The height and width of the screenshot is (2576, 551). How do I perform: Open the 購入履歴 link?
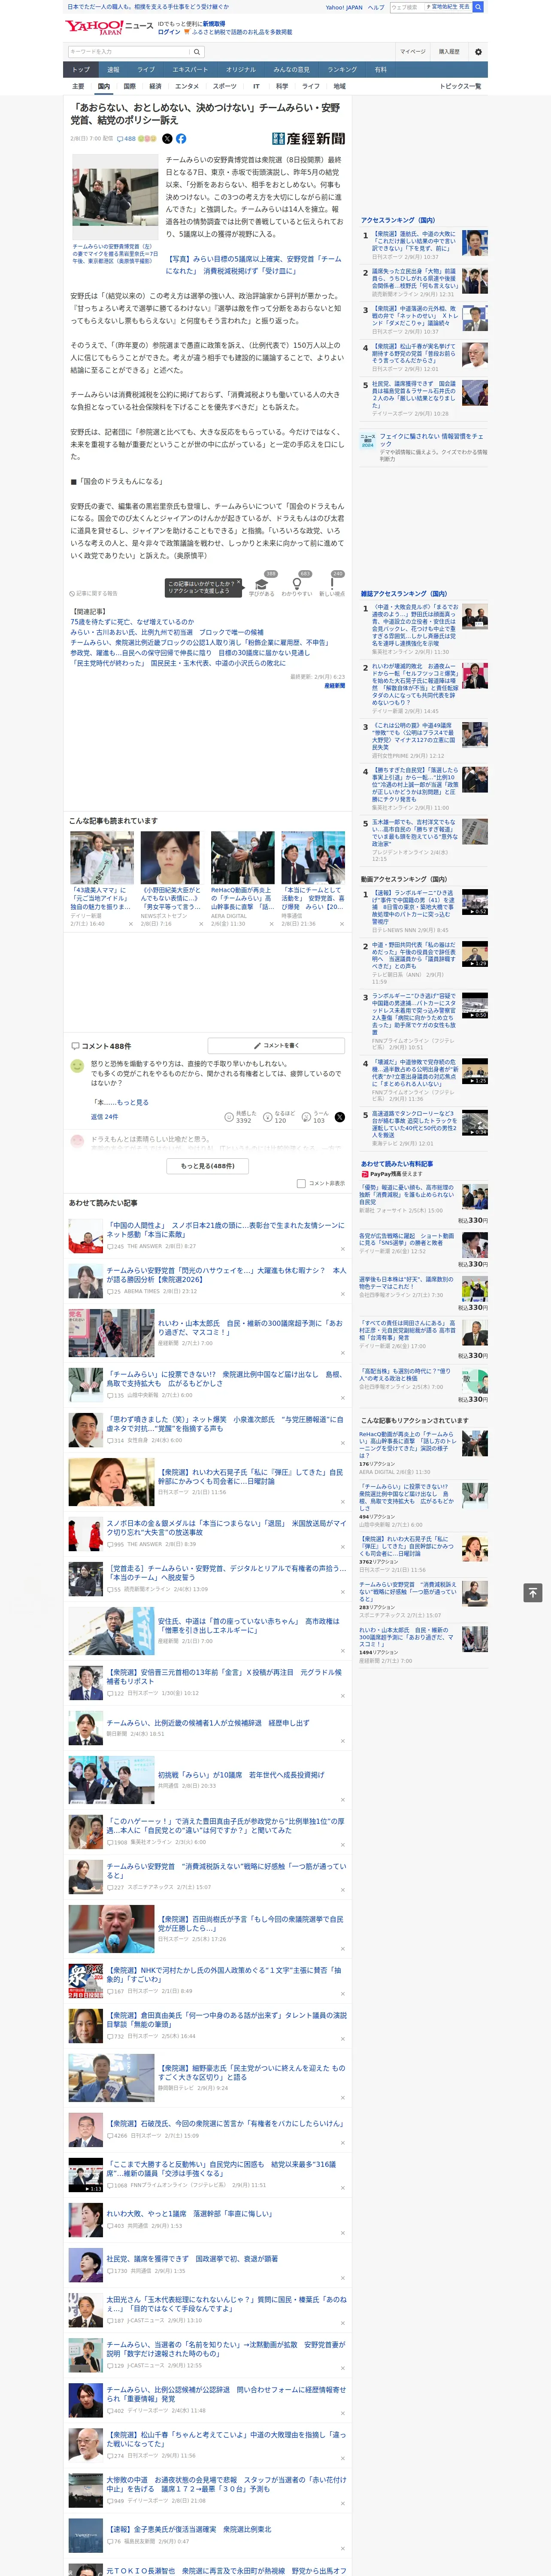click(449, 52)
